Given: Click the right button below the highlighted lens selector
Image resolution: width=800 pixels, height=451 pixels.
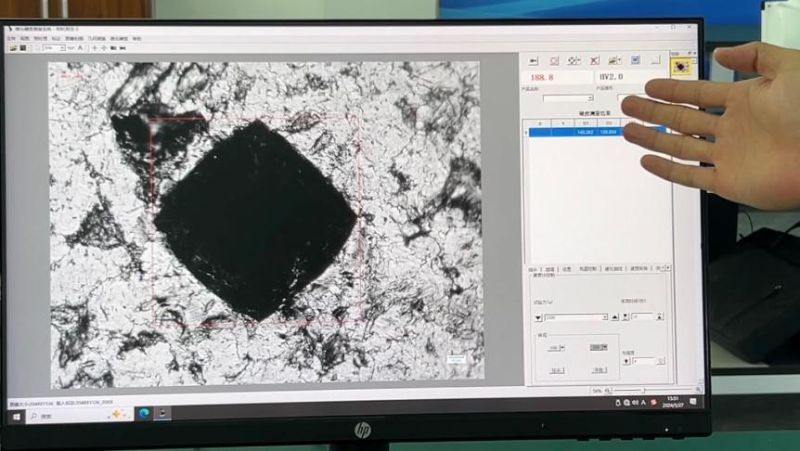Looking at the screenshot, I should [x=599, y=370].
